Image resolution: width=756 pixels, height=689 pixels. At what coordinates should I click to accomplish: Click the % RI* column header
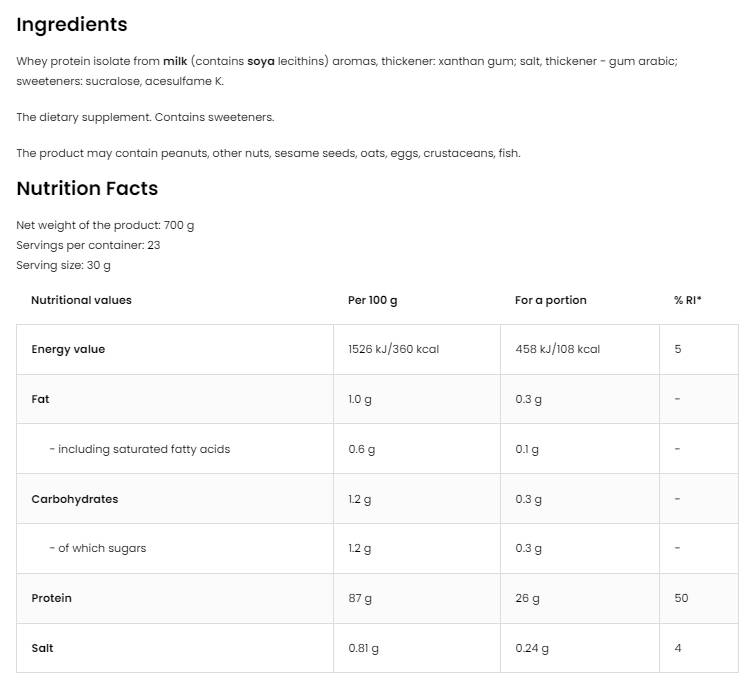[688, 300]
